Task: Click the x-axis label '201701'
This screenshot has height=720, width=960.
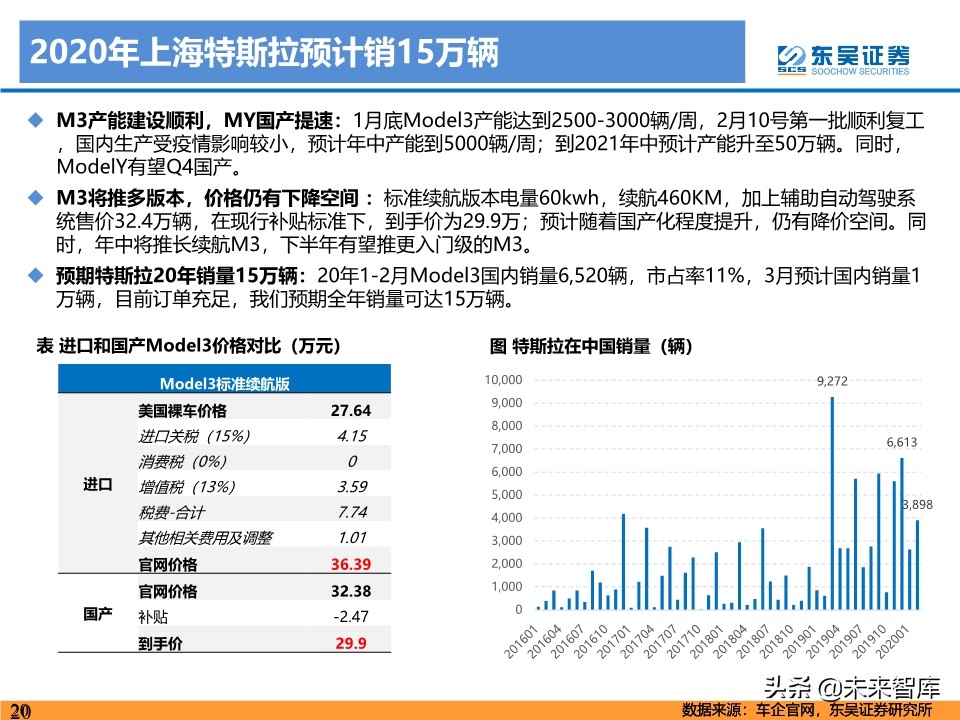Action: tap(614, 641)
